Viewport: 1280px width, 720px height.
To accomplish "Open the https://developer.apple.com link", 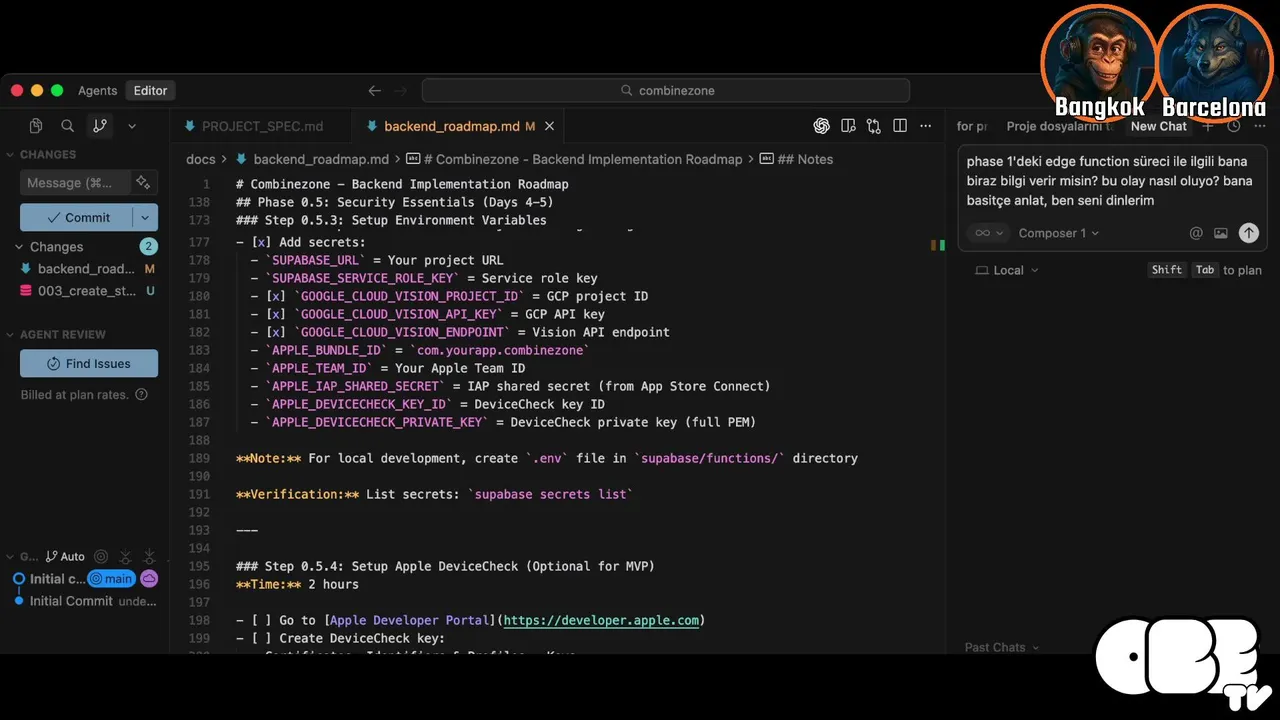I will [x=601, y=620].
